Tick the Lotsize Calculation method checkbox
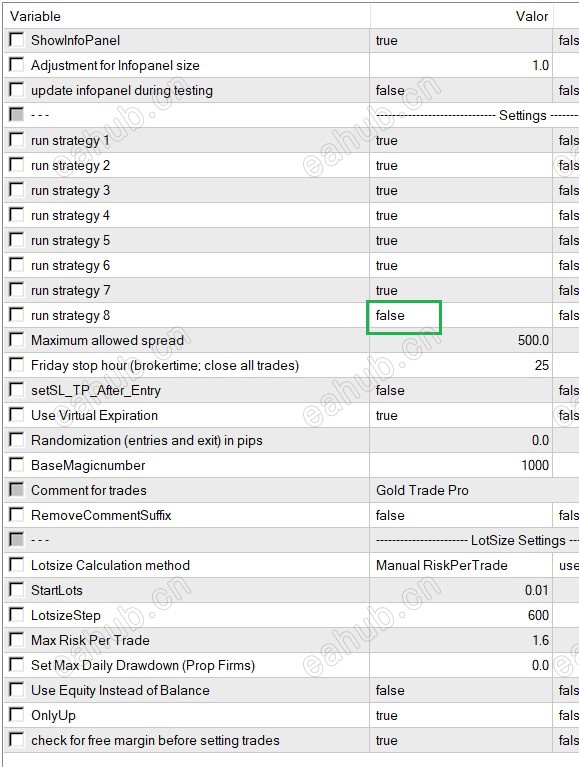This screenshot has width=579, height=767. (x=17, y=564)
